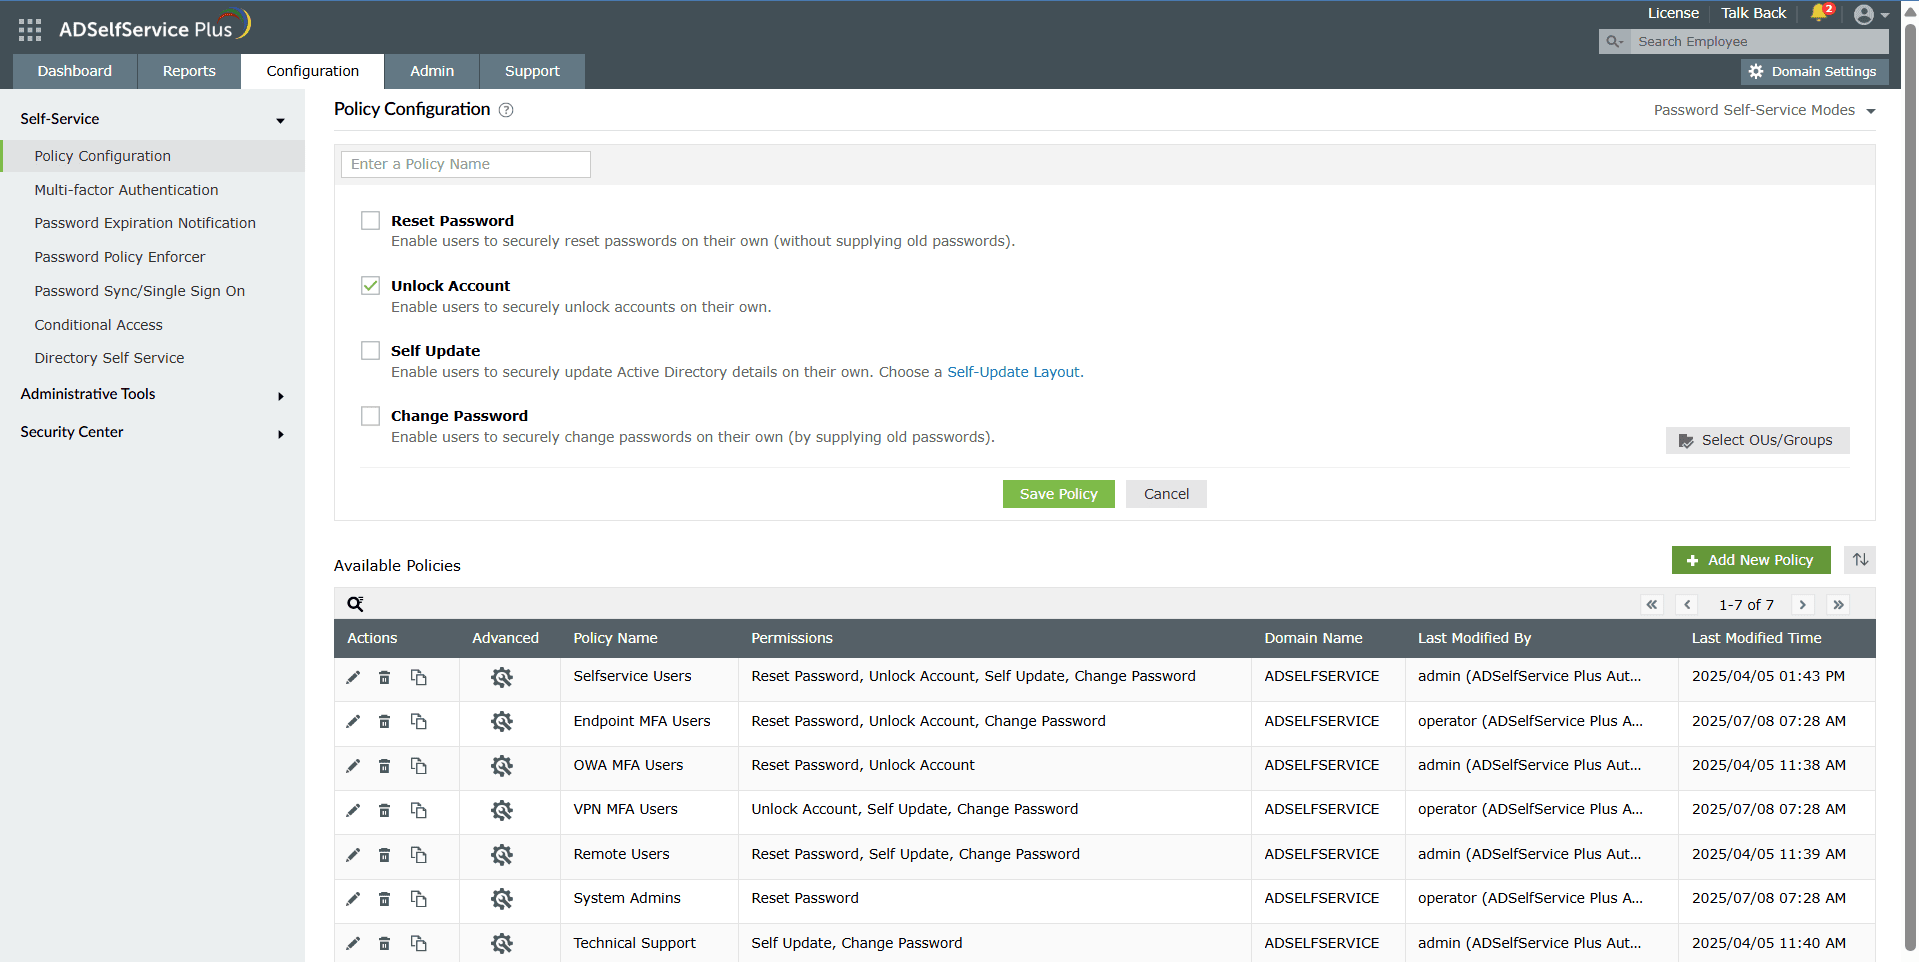1919x962 pixels.
Task: Enable the Self Update checkbox
Action: coord(371,351)
